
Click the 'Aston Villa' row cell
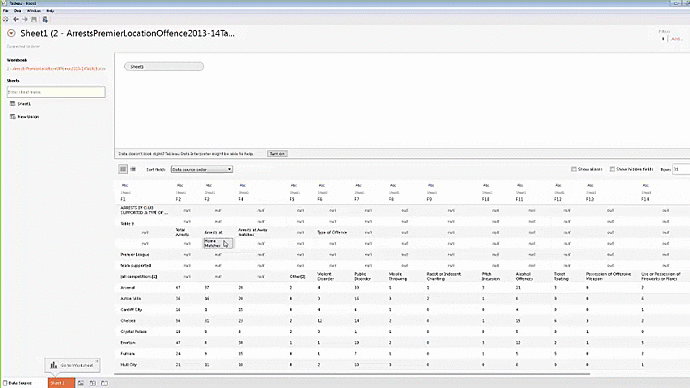click(x=131, y=298)
